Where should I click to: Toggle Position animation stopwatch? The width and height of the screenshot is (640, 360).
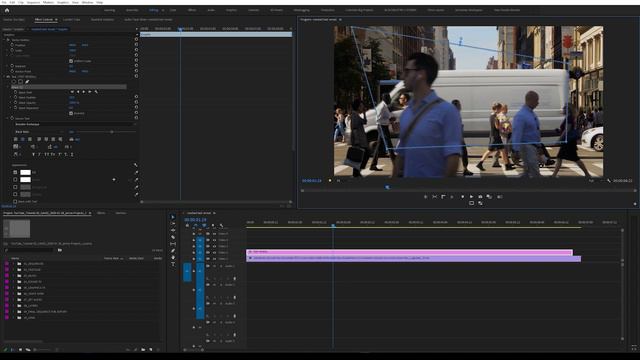(12, 45)
